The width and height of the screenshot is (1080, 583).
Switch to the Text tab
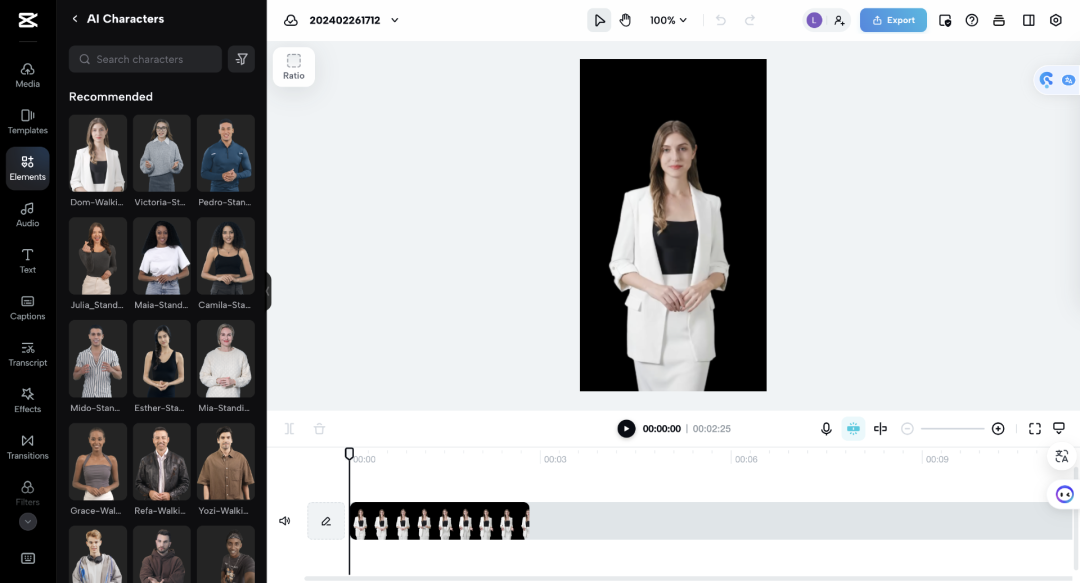pos(27,260)
